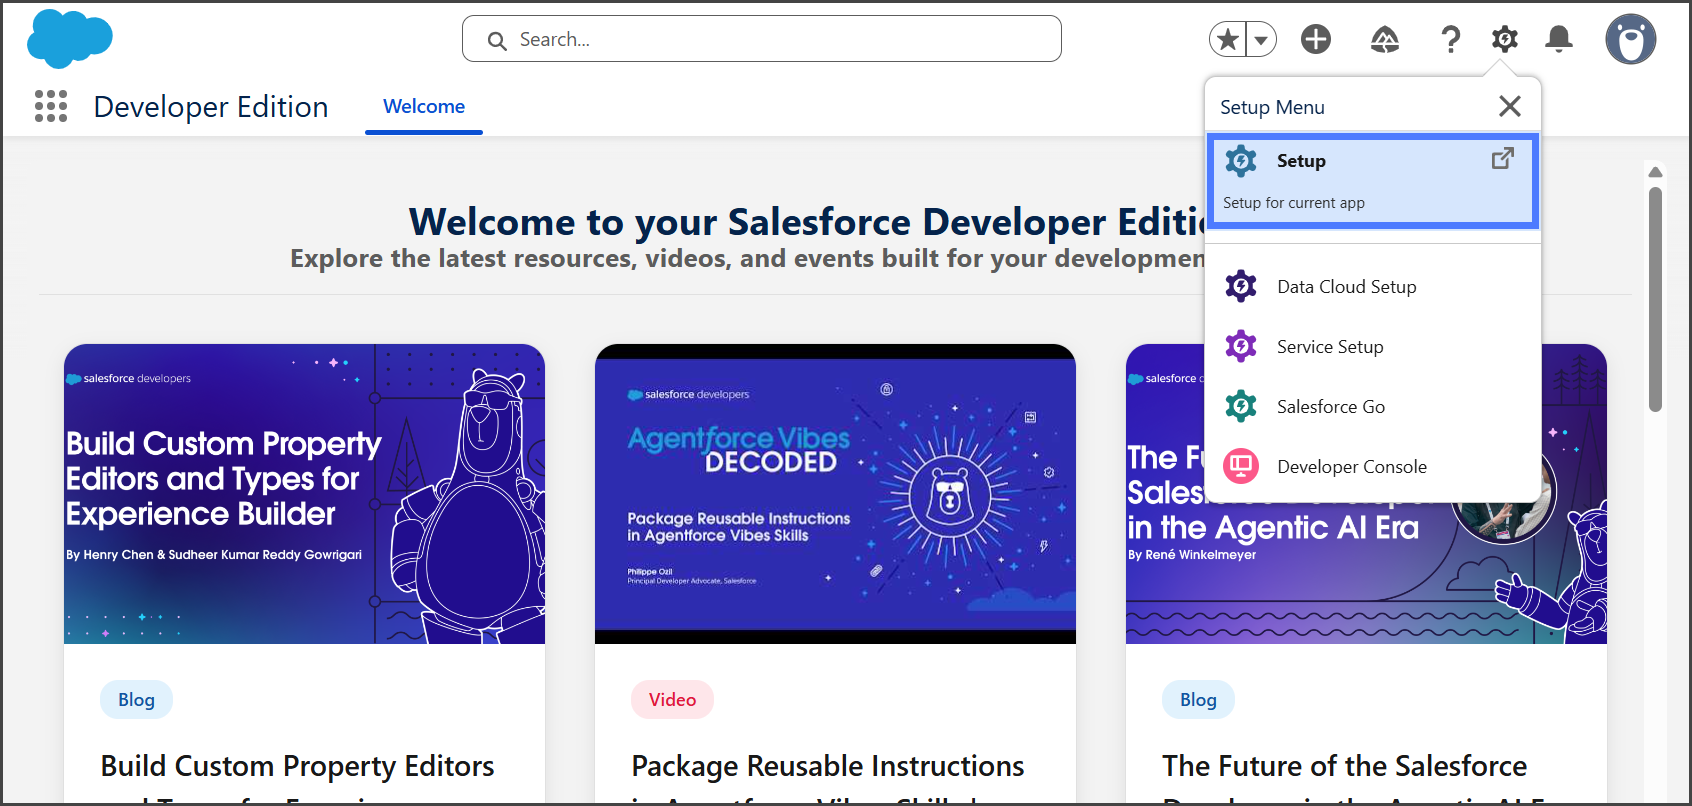Open the Help question mark icon
This screenshot has width=1692, height=806.
tap(1450, 40)
